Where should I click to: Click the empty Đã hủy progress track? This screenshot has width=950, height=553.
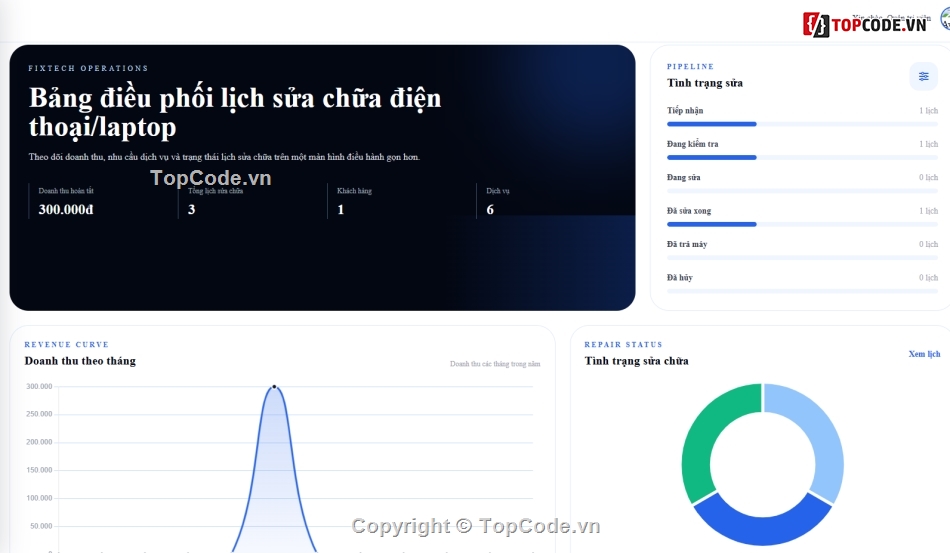pos(802,291)
